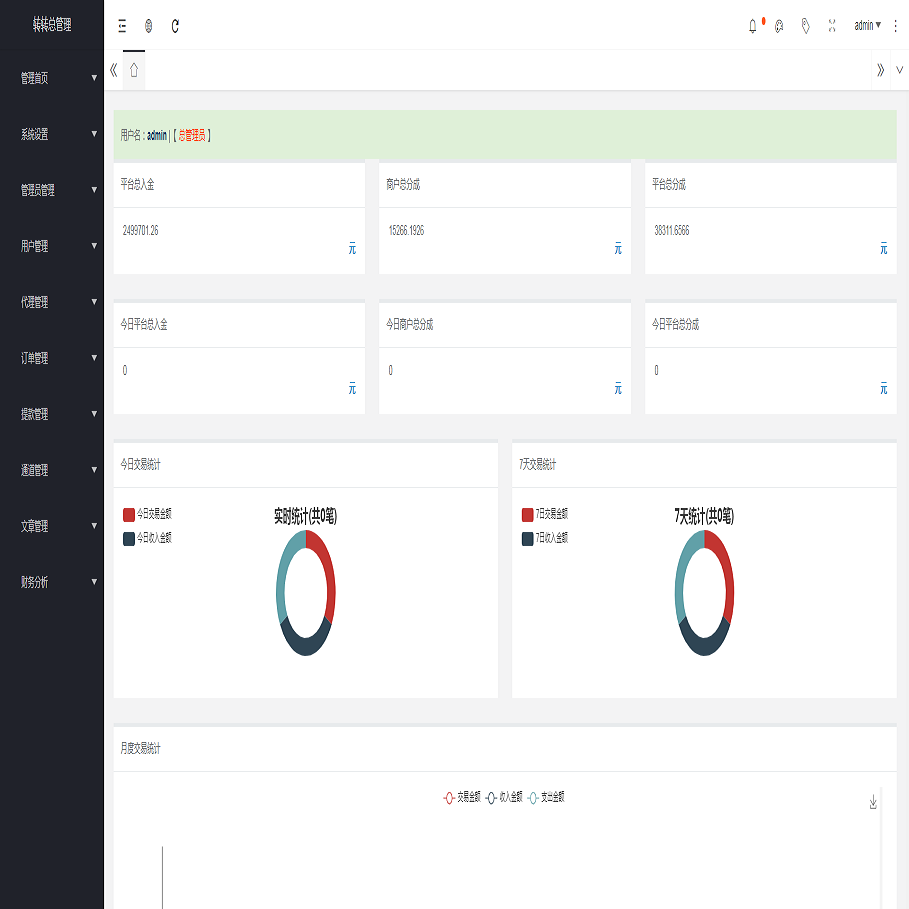Click the tag note icon in header

tap(805, 26)
